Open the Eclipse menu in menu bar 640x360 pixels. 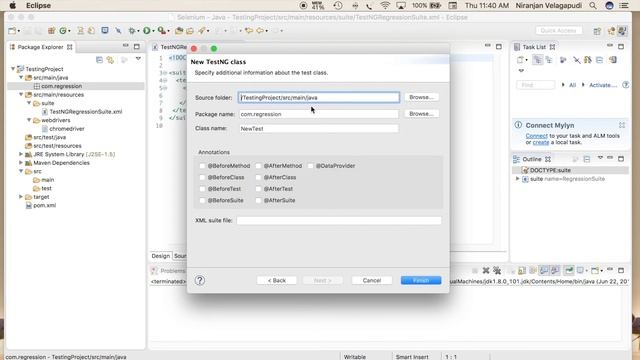coord(38,6)
